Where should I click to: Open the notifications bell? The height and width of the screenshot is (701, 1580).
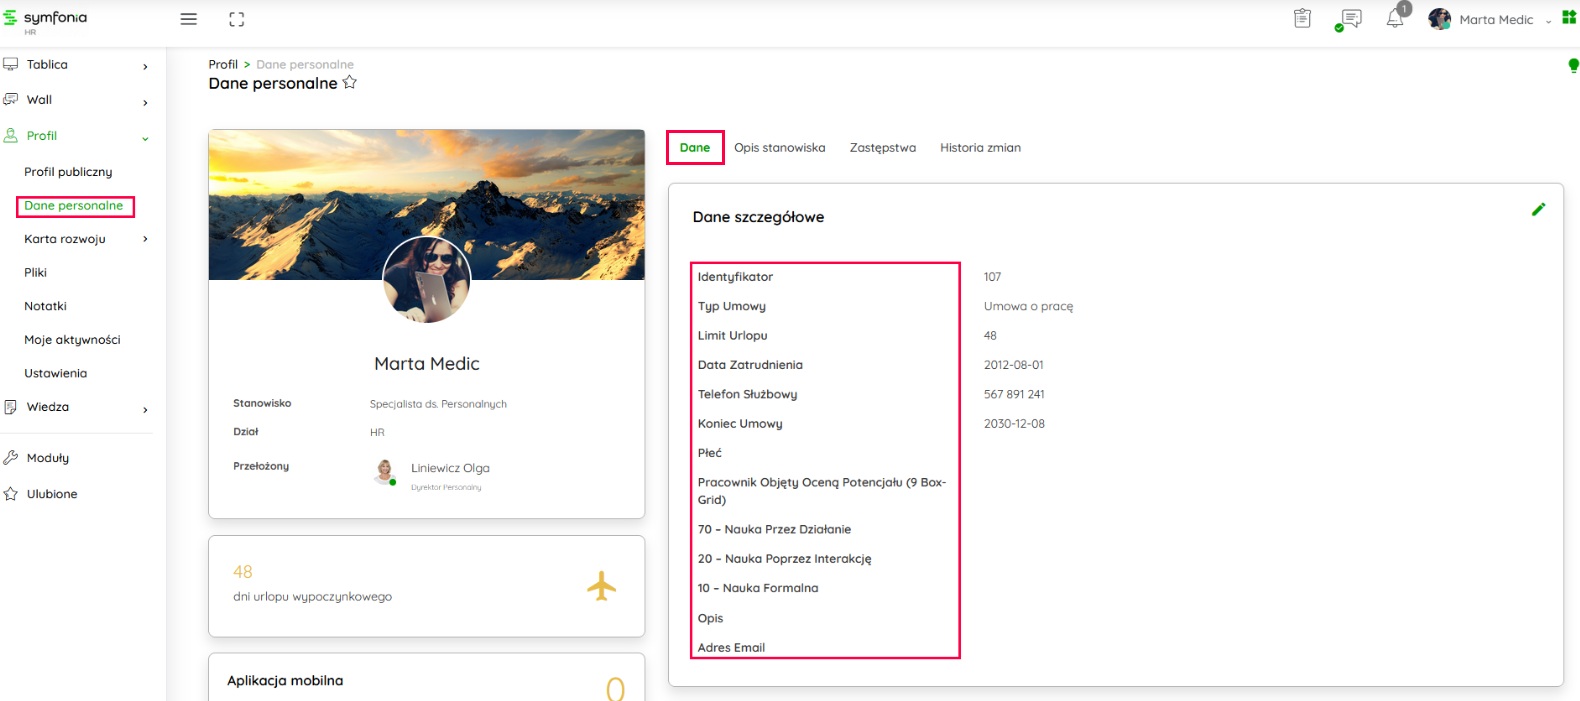[1395, 19]
